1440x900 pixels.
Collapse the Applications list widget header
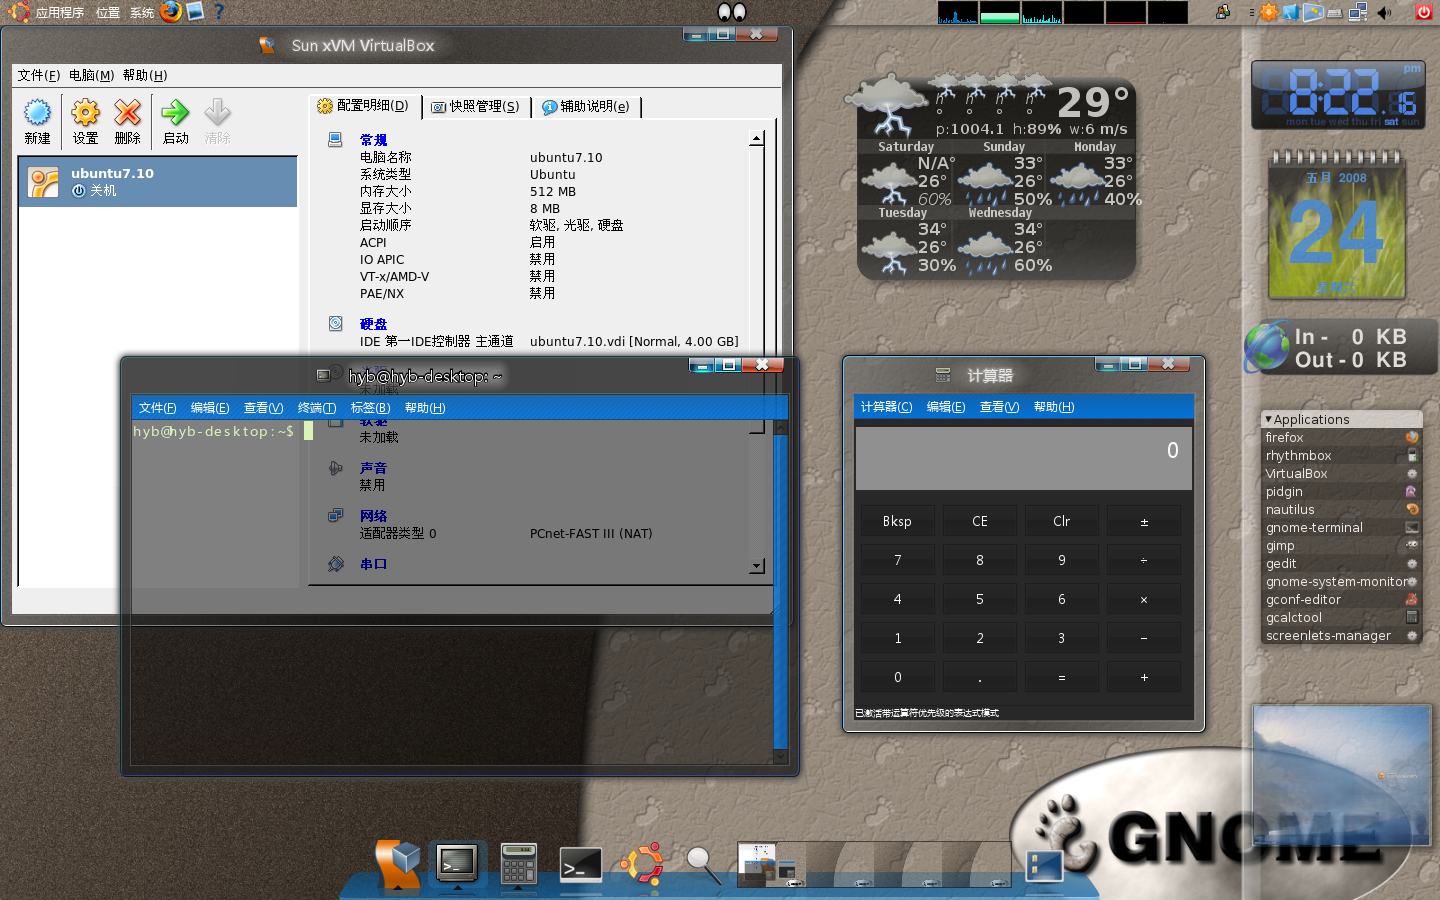[x=1341, y=419]
